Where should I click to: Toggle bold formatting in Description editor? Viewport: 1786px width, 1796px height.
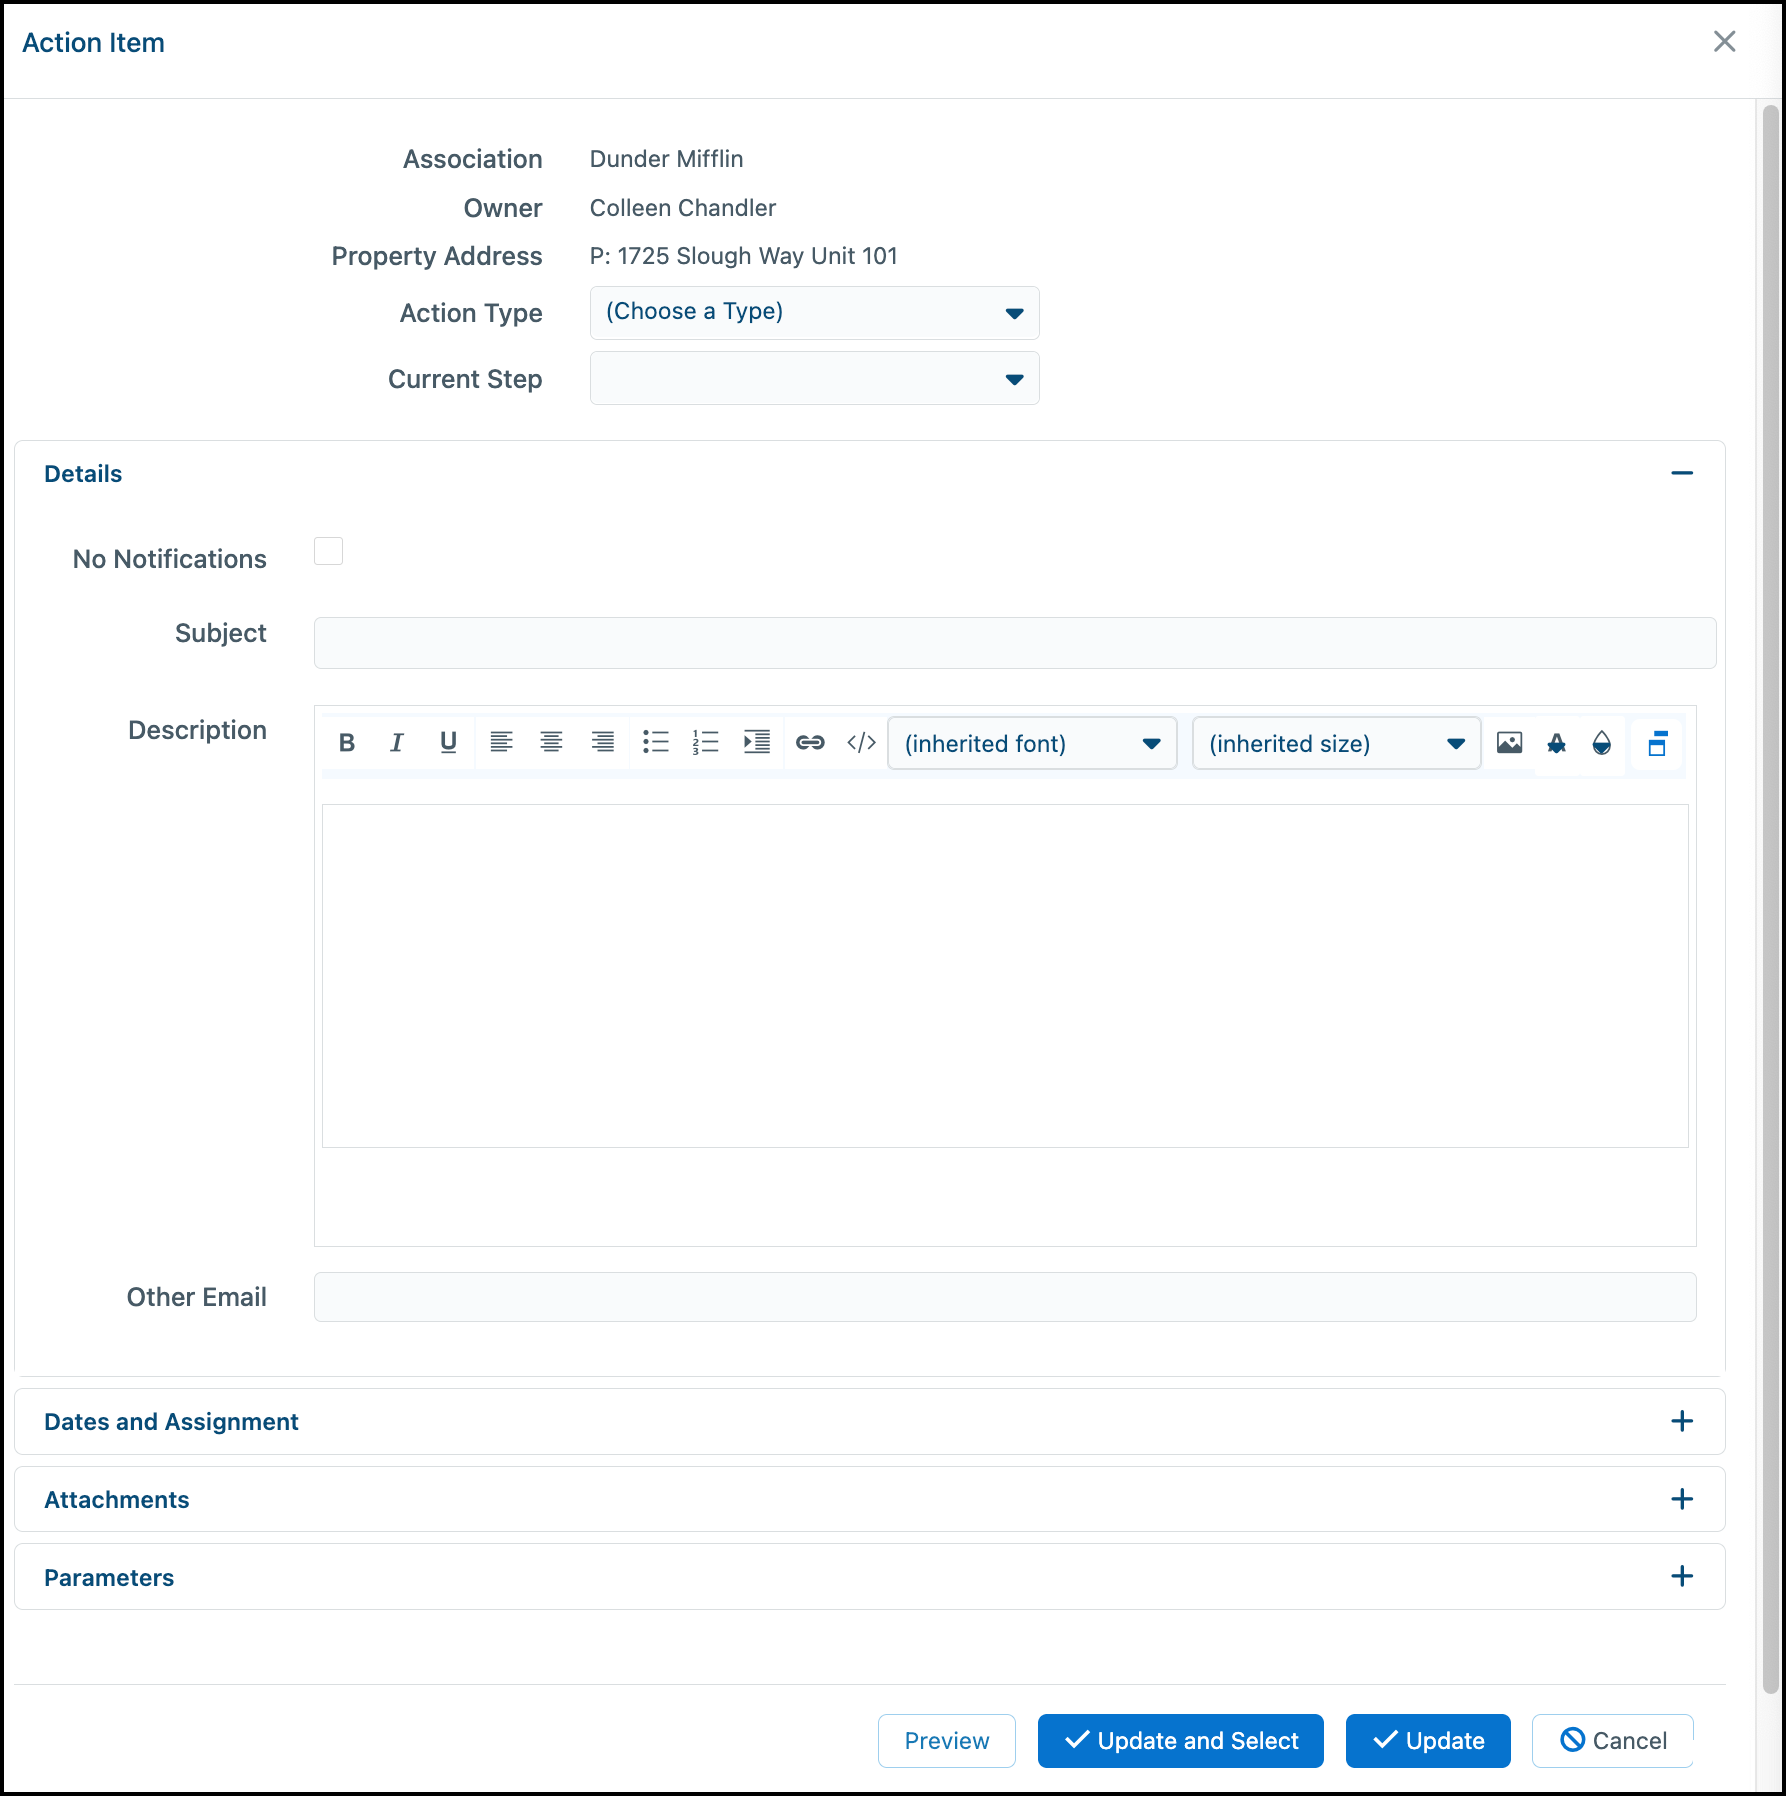click(347, 743)
